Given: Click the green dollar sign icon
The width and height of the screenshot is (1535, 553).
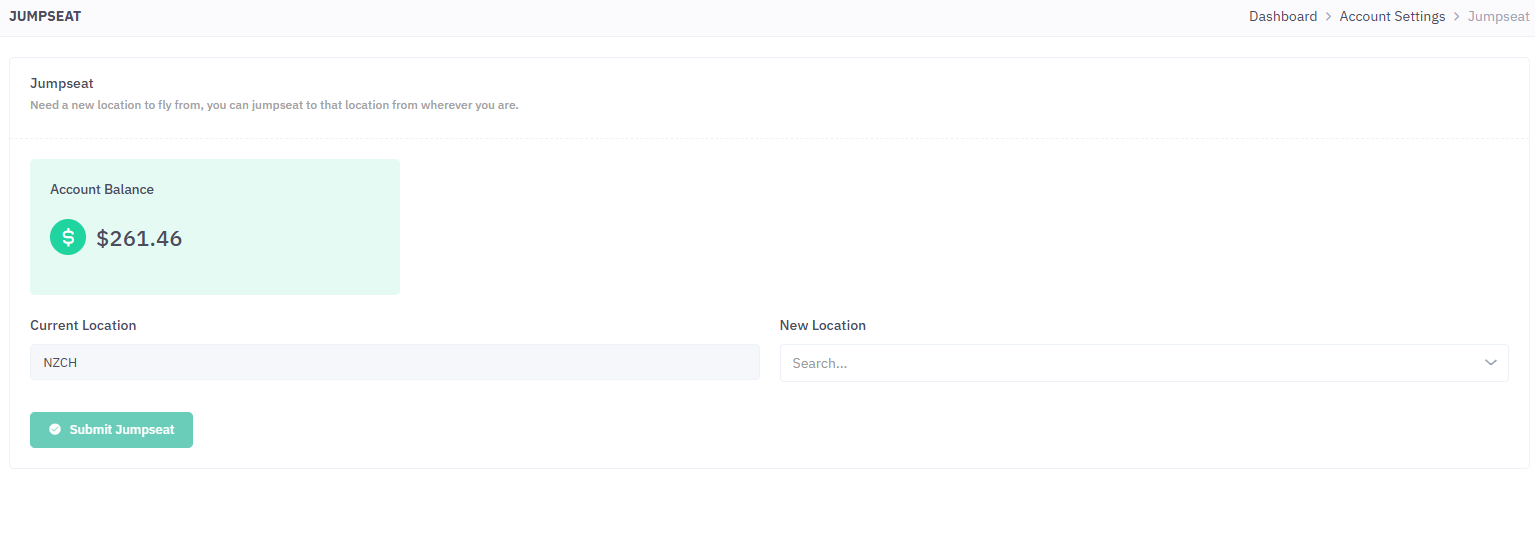Looking at the screenshot, I should pos(68,237).
